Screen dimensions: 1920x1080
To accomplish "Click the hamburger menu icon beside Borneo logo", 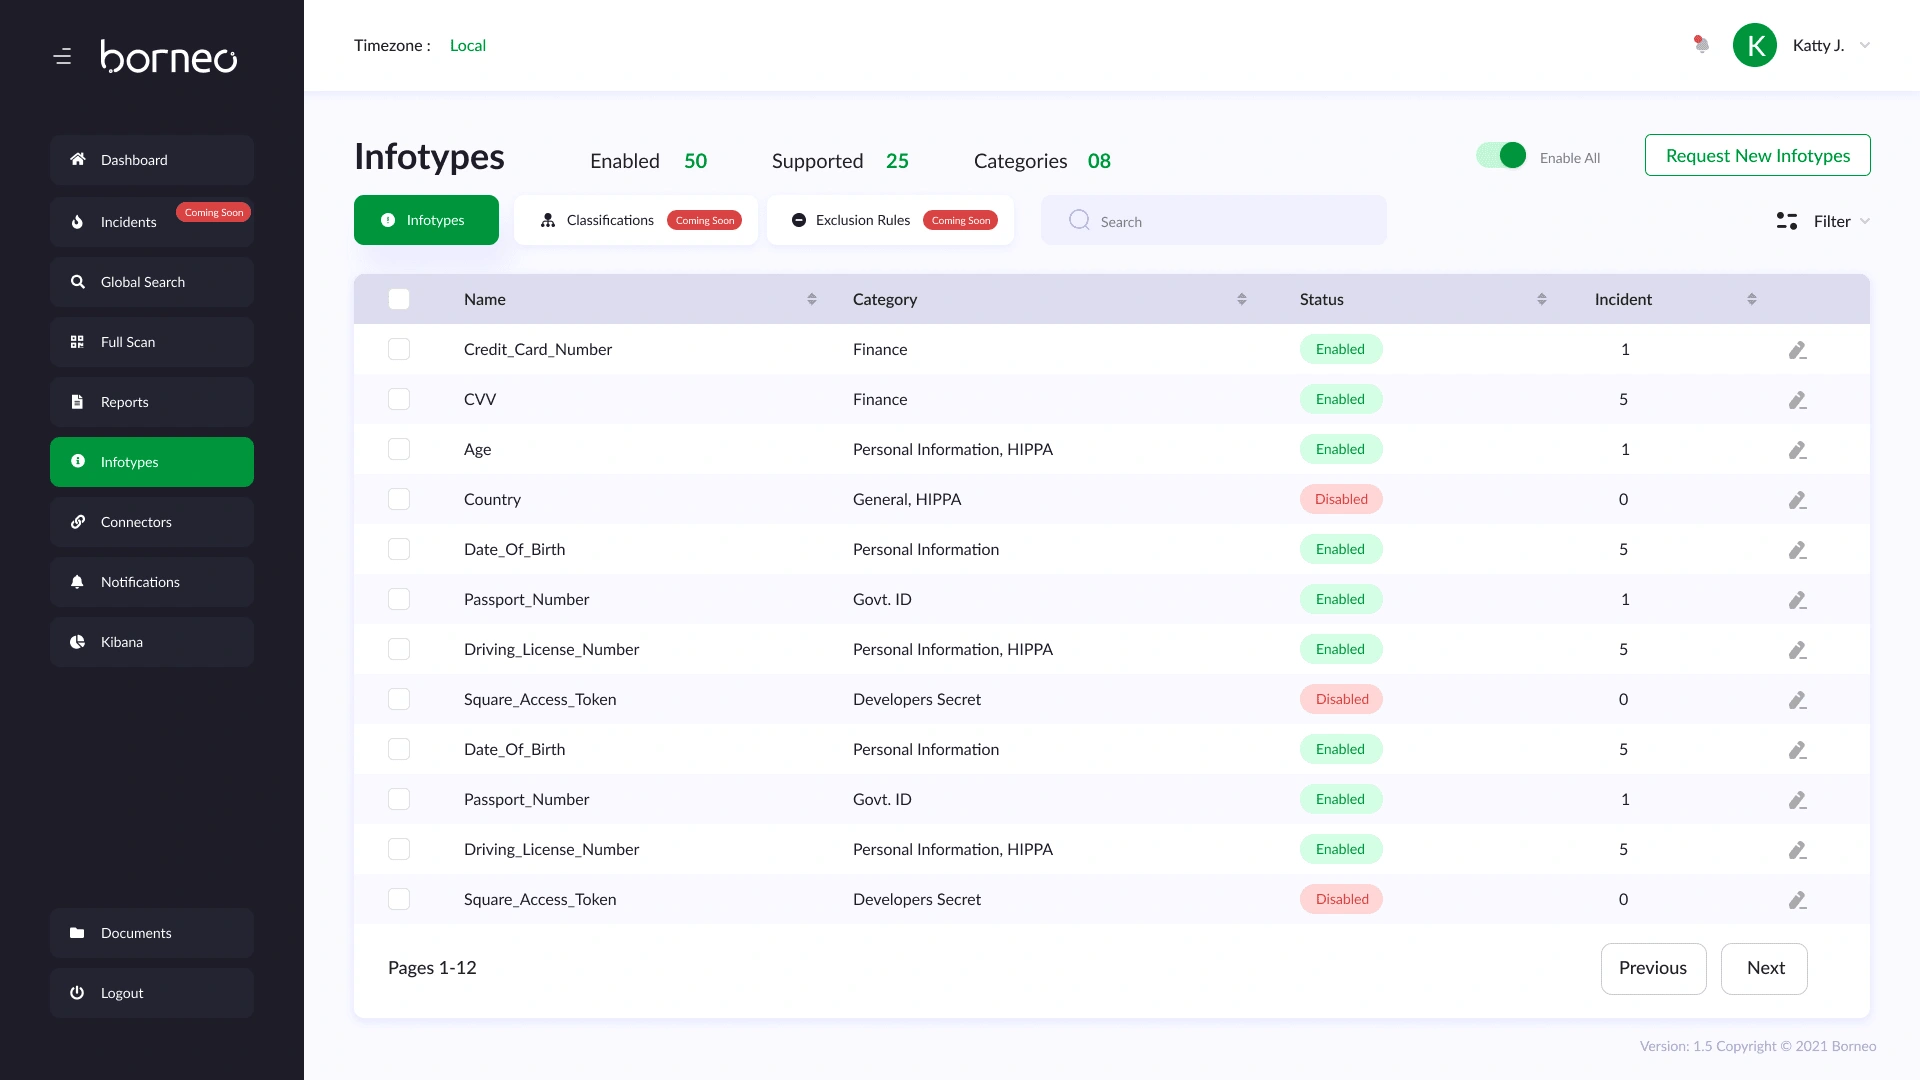I will [x=62, y=57].
